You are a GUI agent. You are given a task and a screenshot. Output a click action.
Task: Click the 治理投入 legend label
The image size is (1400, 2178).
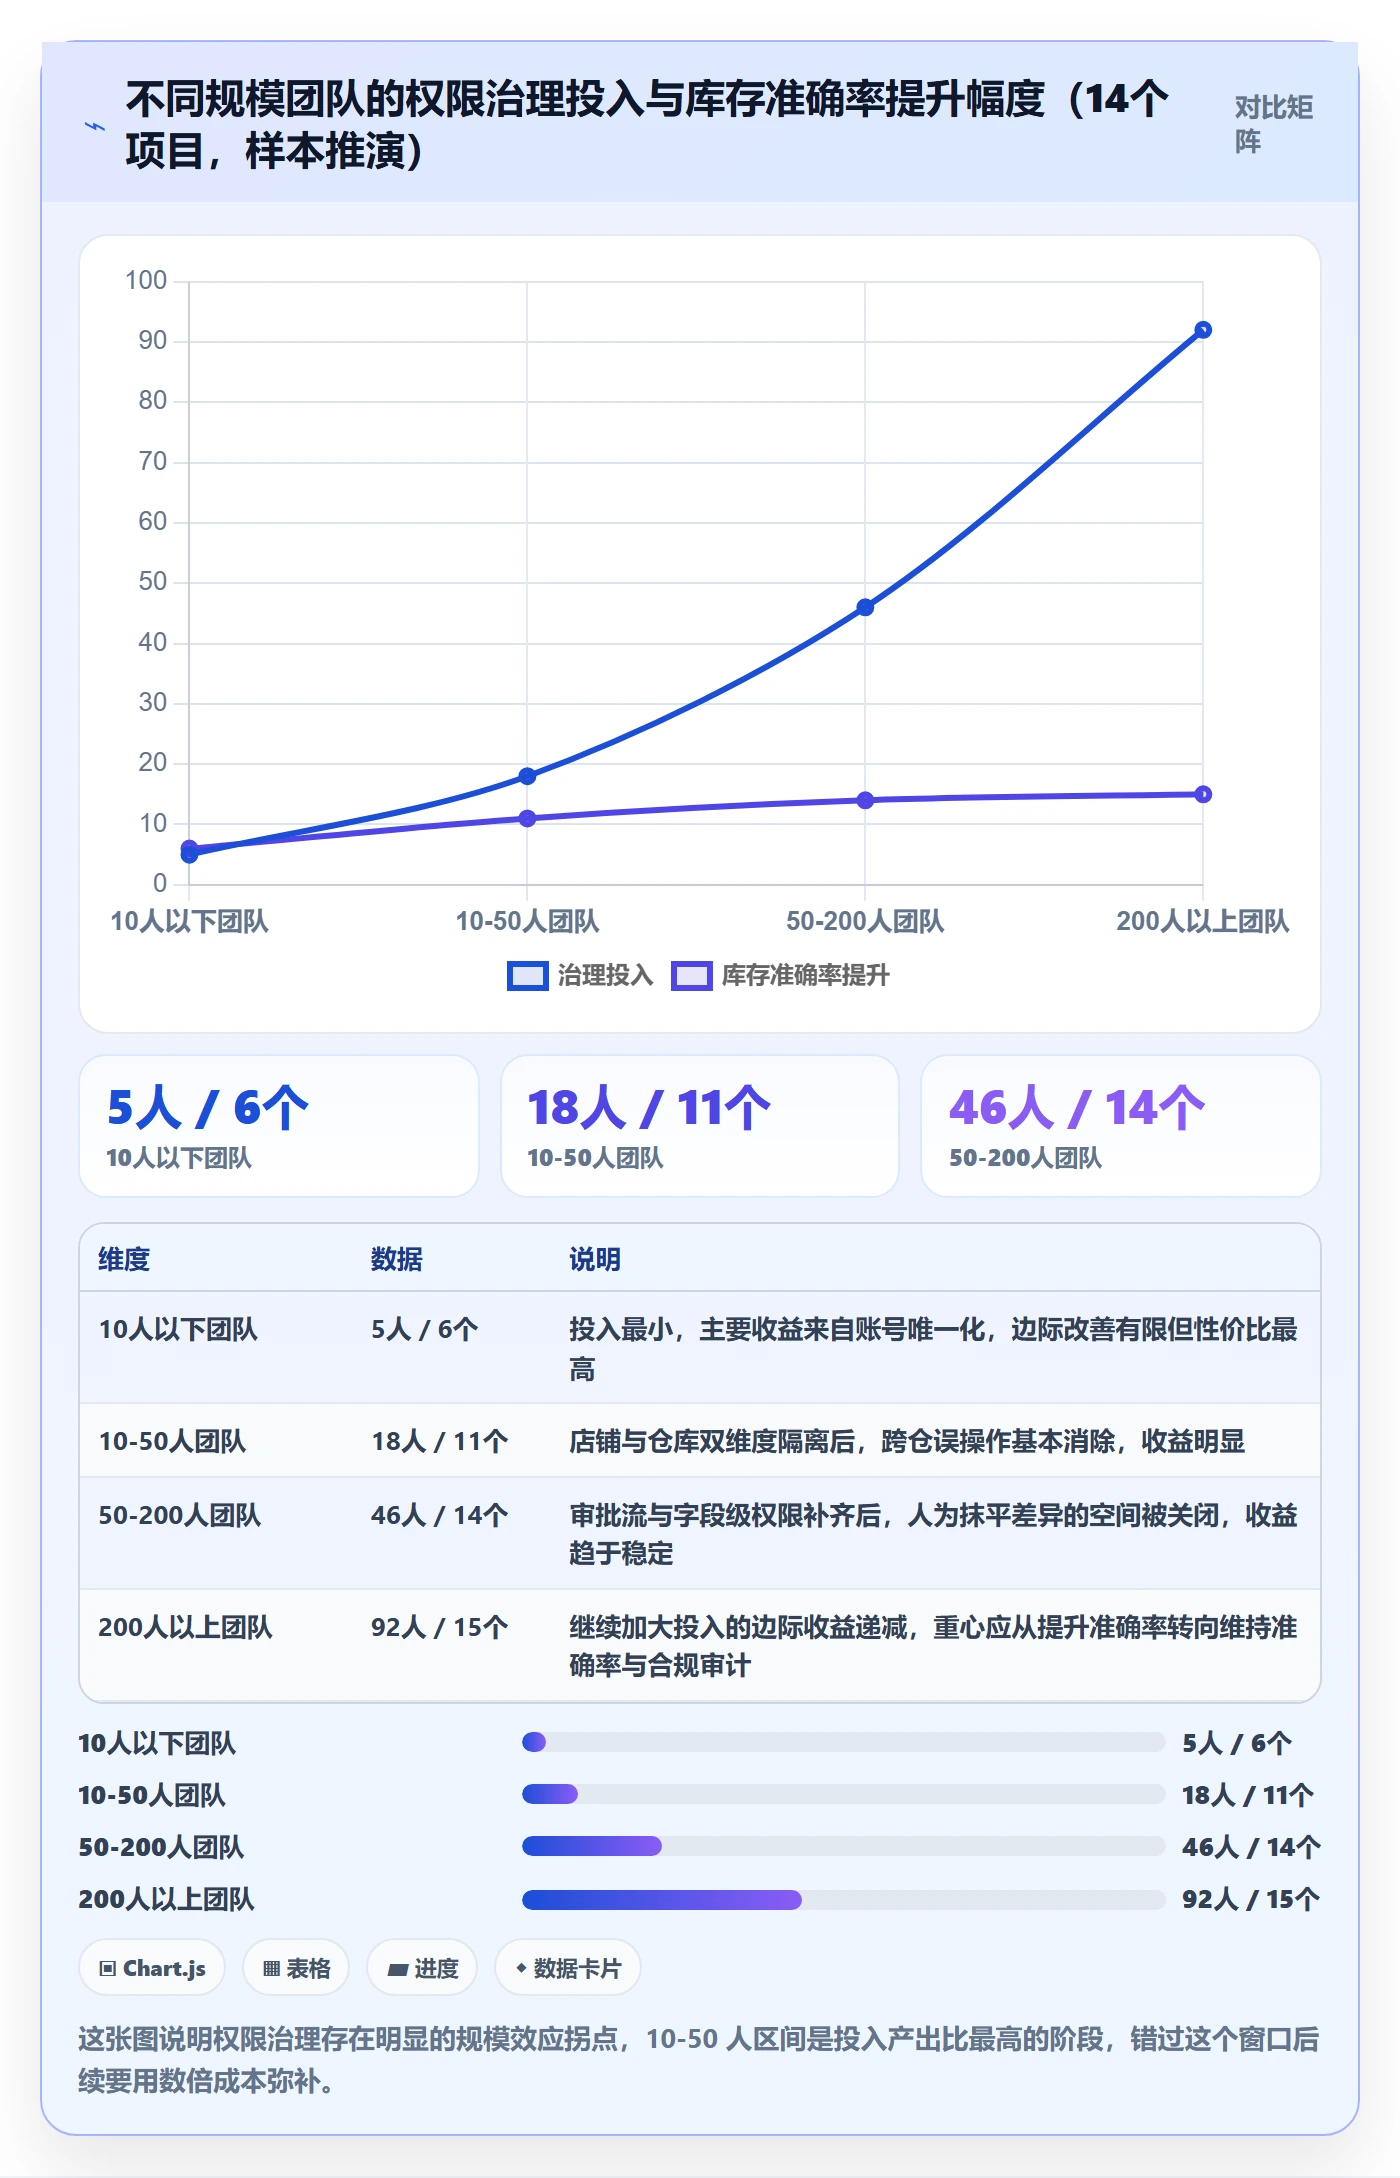pos(605,976)
